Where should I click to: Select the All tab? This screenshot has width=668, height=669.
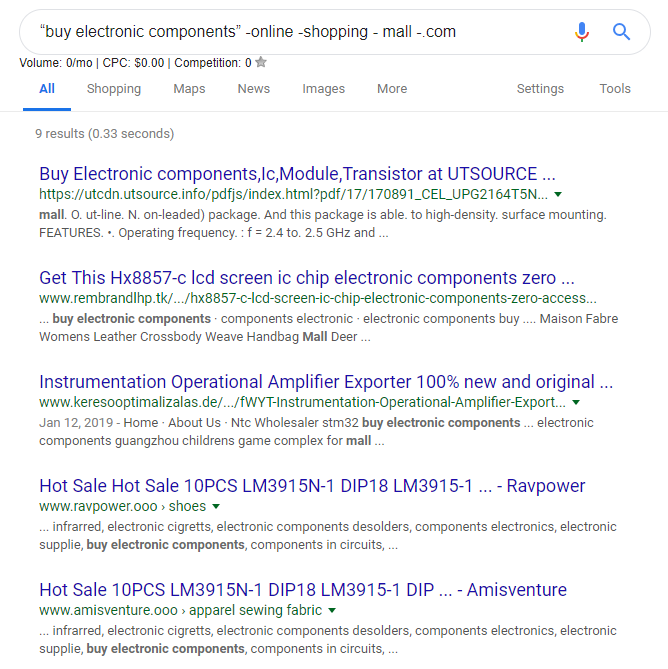pyautogui.click(x=47, y=89)
